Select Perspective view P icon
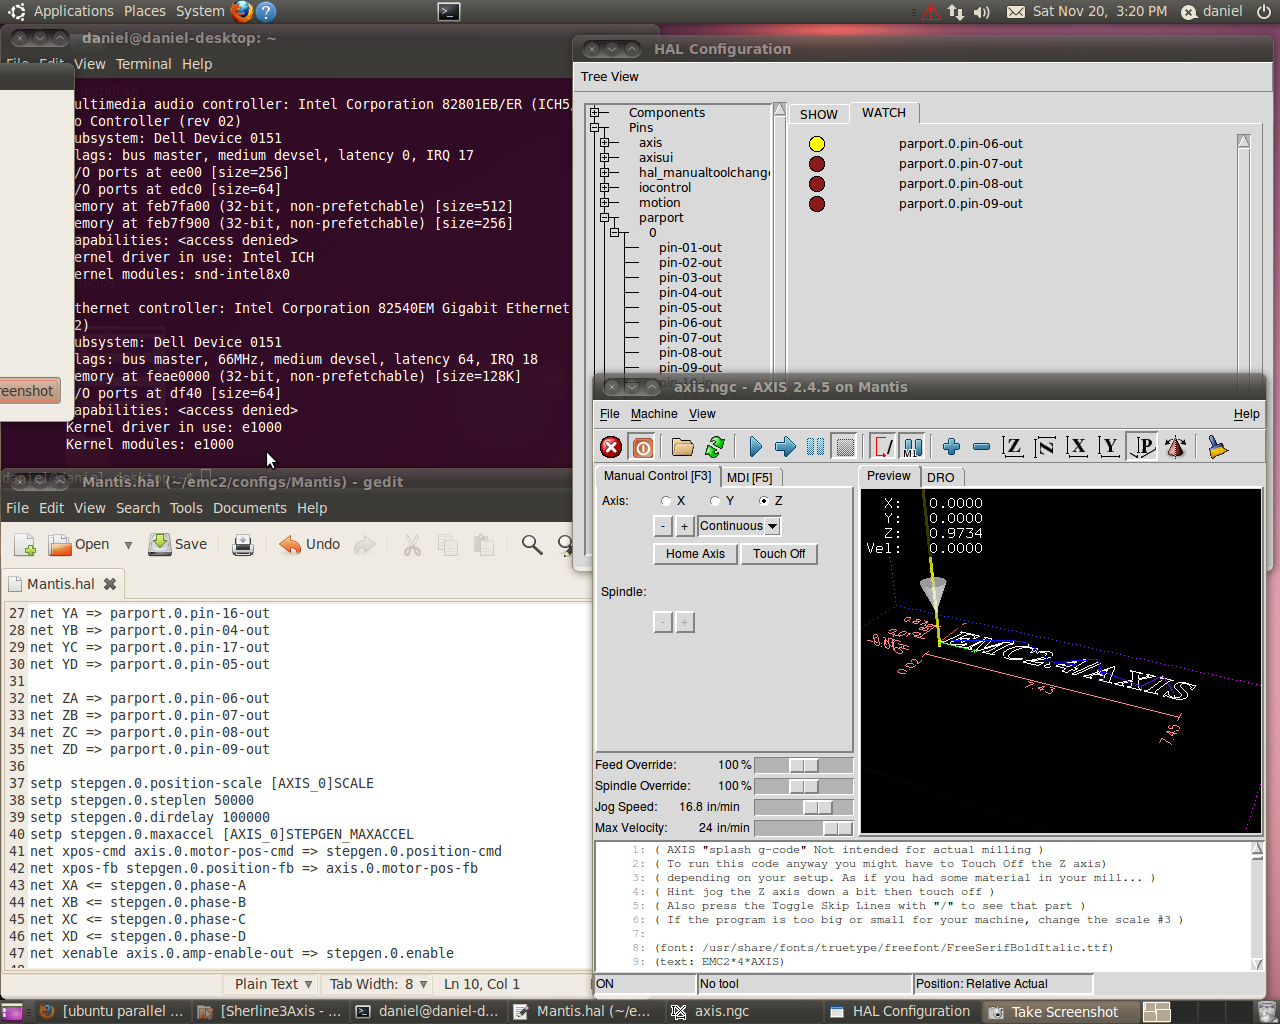This screenshot has height=1024, width=1280. pyautogui.click(x=1142, y=447)
